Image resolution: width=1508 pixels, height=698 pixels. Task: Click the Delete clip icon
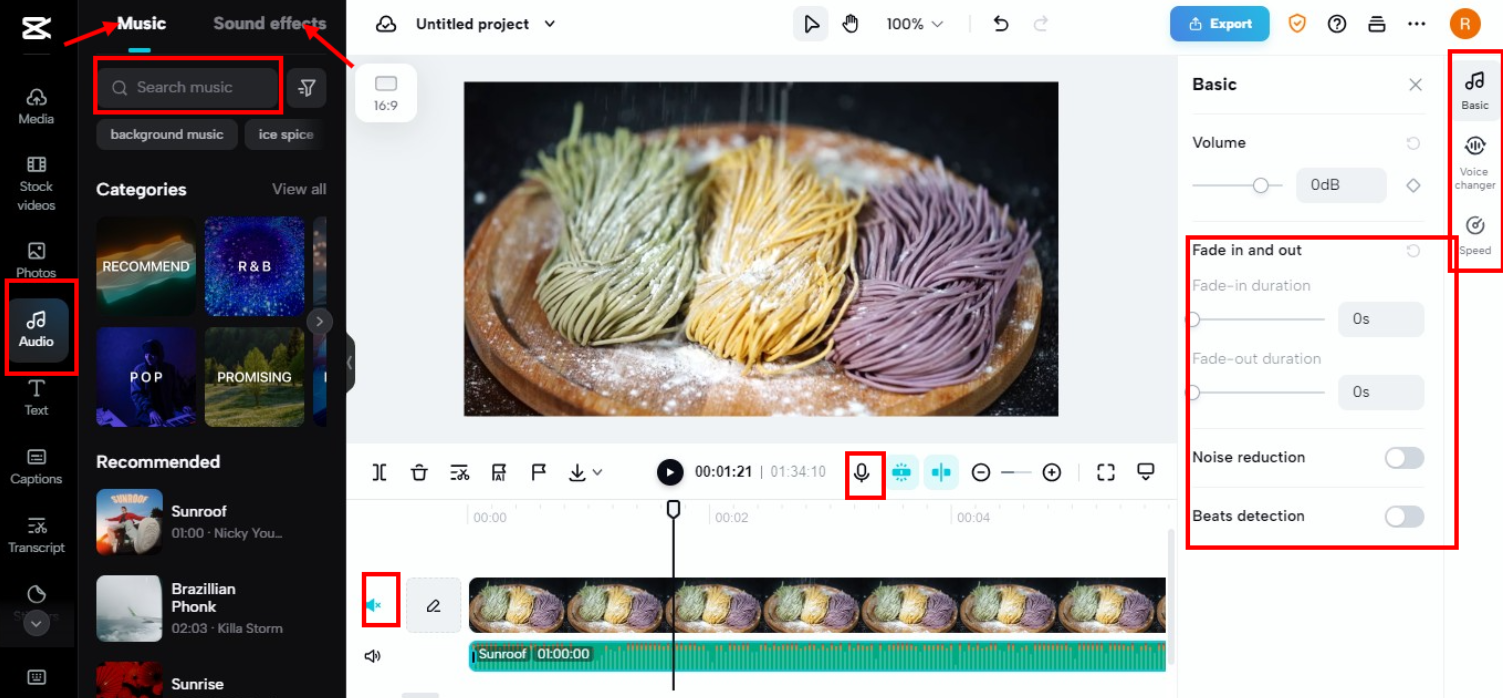coord(419,471)
